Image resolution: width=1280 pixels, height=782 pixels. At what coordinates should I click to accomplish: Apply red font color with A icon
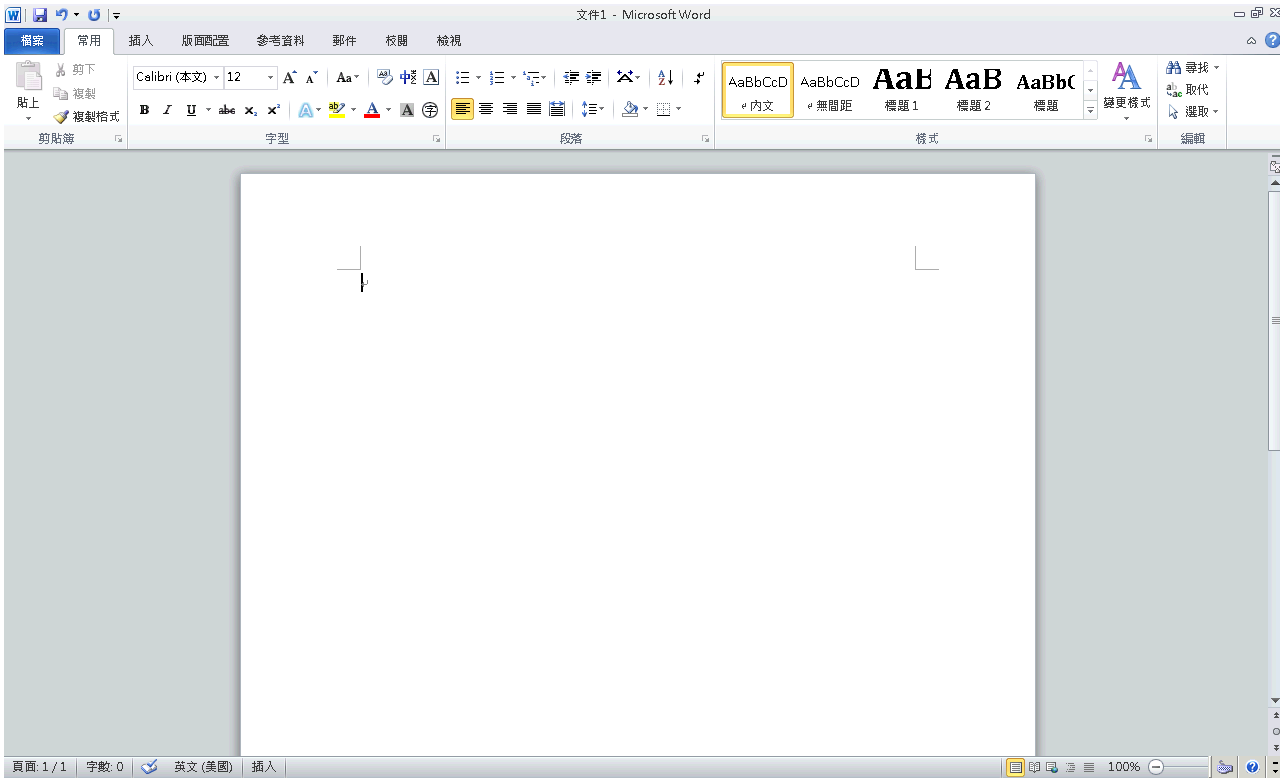(372, 110)
